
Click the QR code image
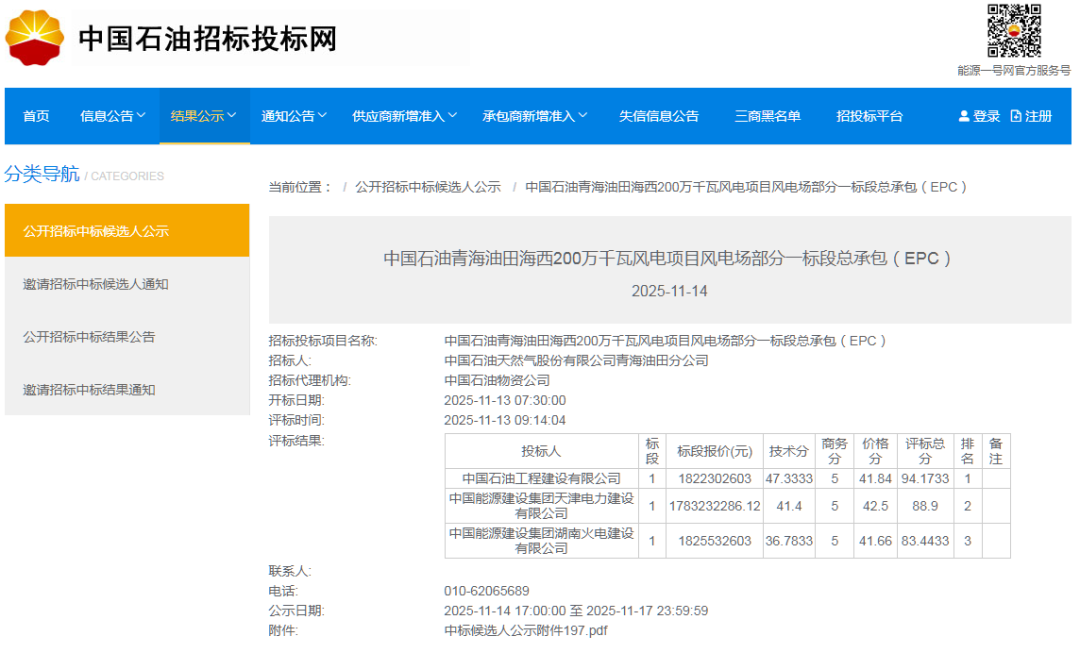(1014, 31)
